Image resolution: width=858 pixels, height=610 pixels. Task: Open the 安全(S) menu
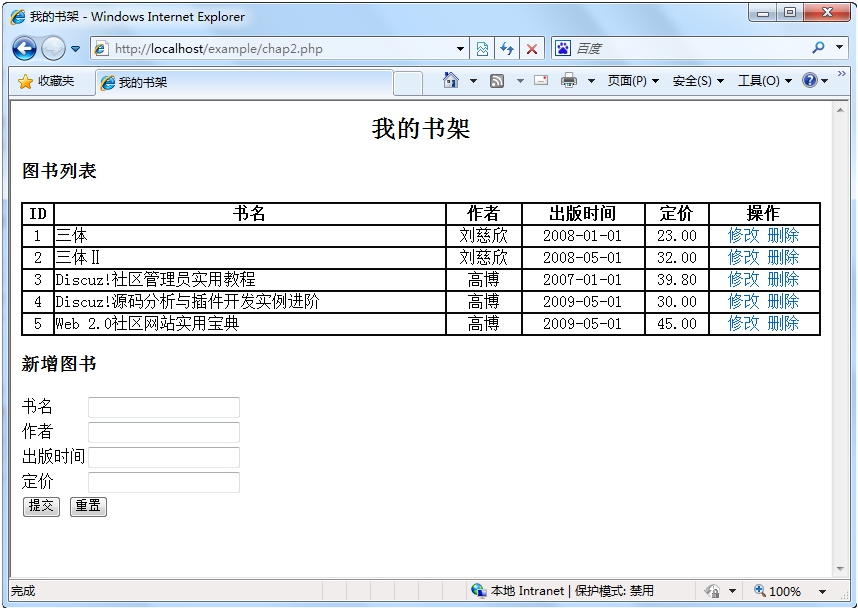tap(698, 81)
